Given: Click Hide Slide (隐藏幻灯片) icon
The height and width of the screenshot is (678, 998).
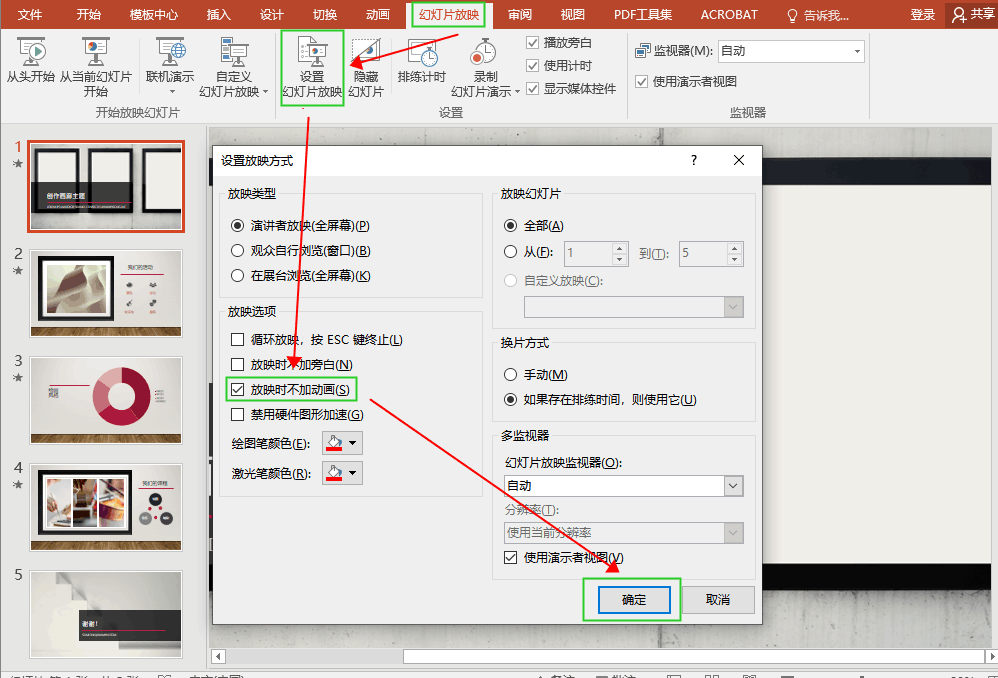Looking at the screenshot, I should point(366,52).
